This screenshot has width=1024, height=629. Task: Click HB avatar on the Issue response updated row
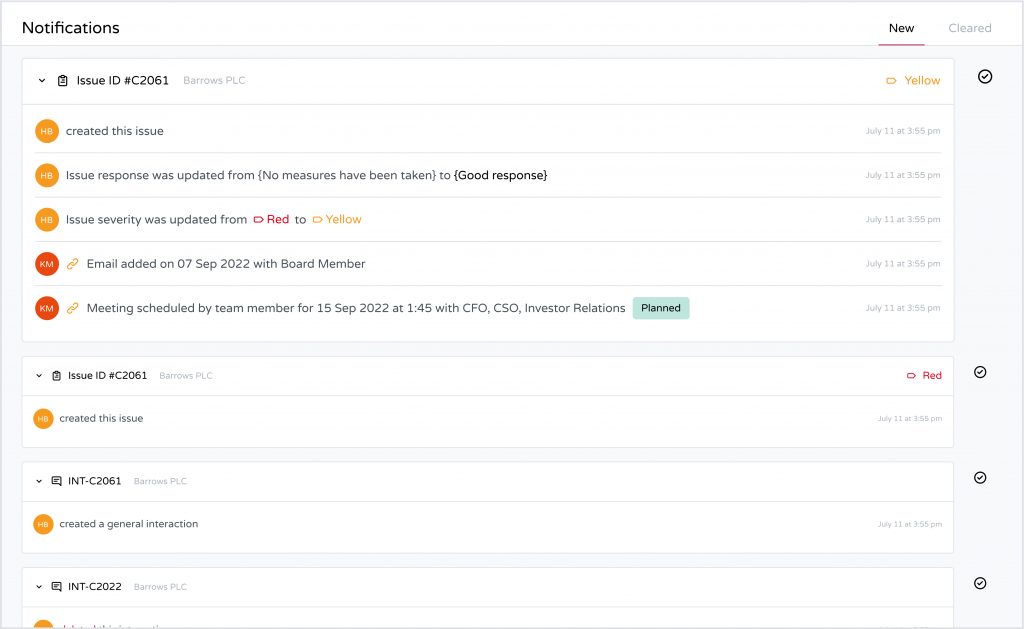click(x=47, y=176)
